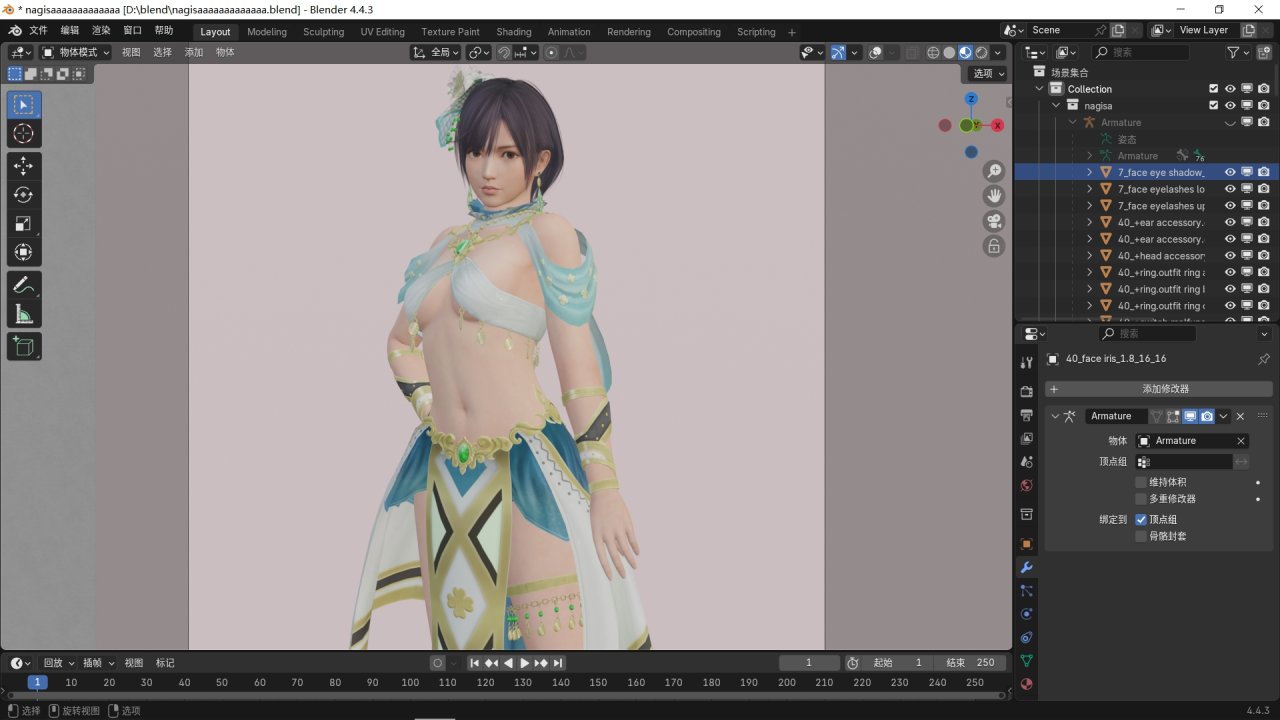The height and width of the screenshot is (720, 1280).
Task: Open the 文件 menu
Action: click(38, 31)
